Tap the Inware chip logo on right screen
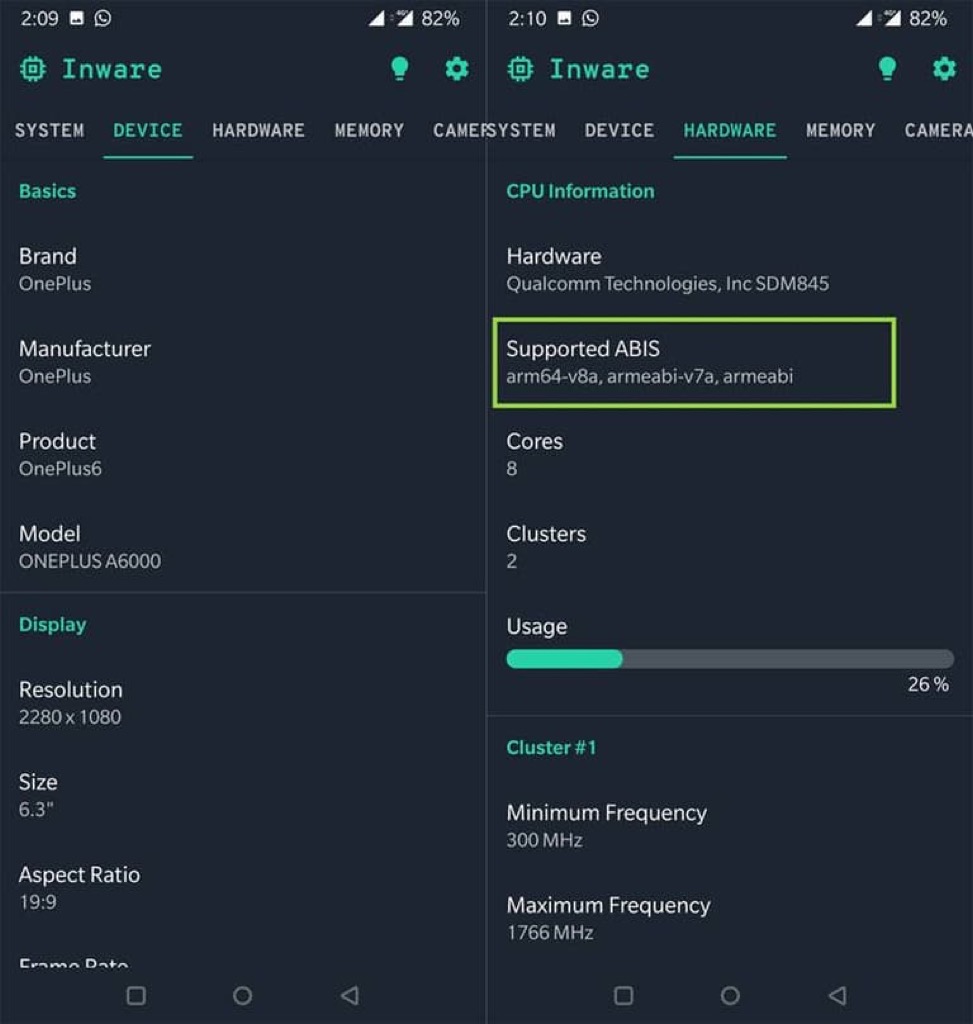Image resolution: width=973 pixels, height=1024 pixels. [x=520, y=69]
